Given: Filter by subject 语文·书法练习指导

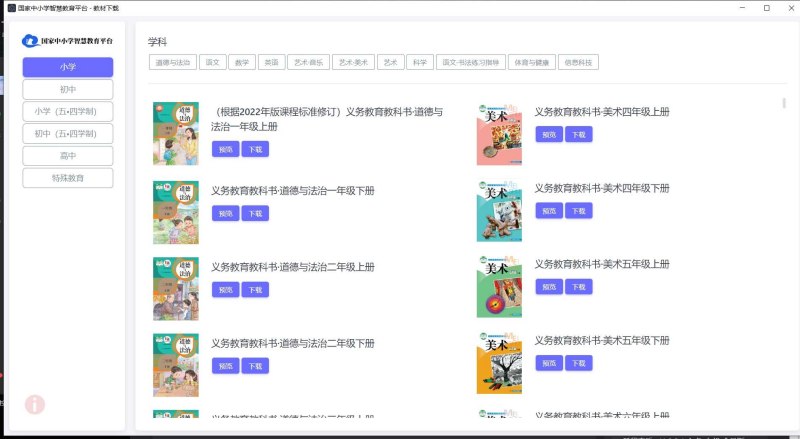Looking at the screenshot, I should point(470,62).
